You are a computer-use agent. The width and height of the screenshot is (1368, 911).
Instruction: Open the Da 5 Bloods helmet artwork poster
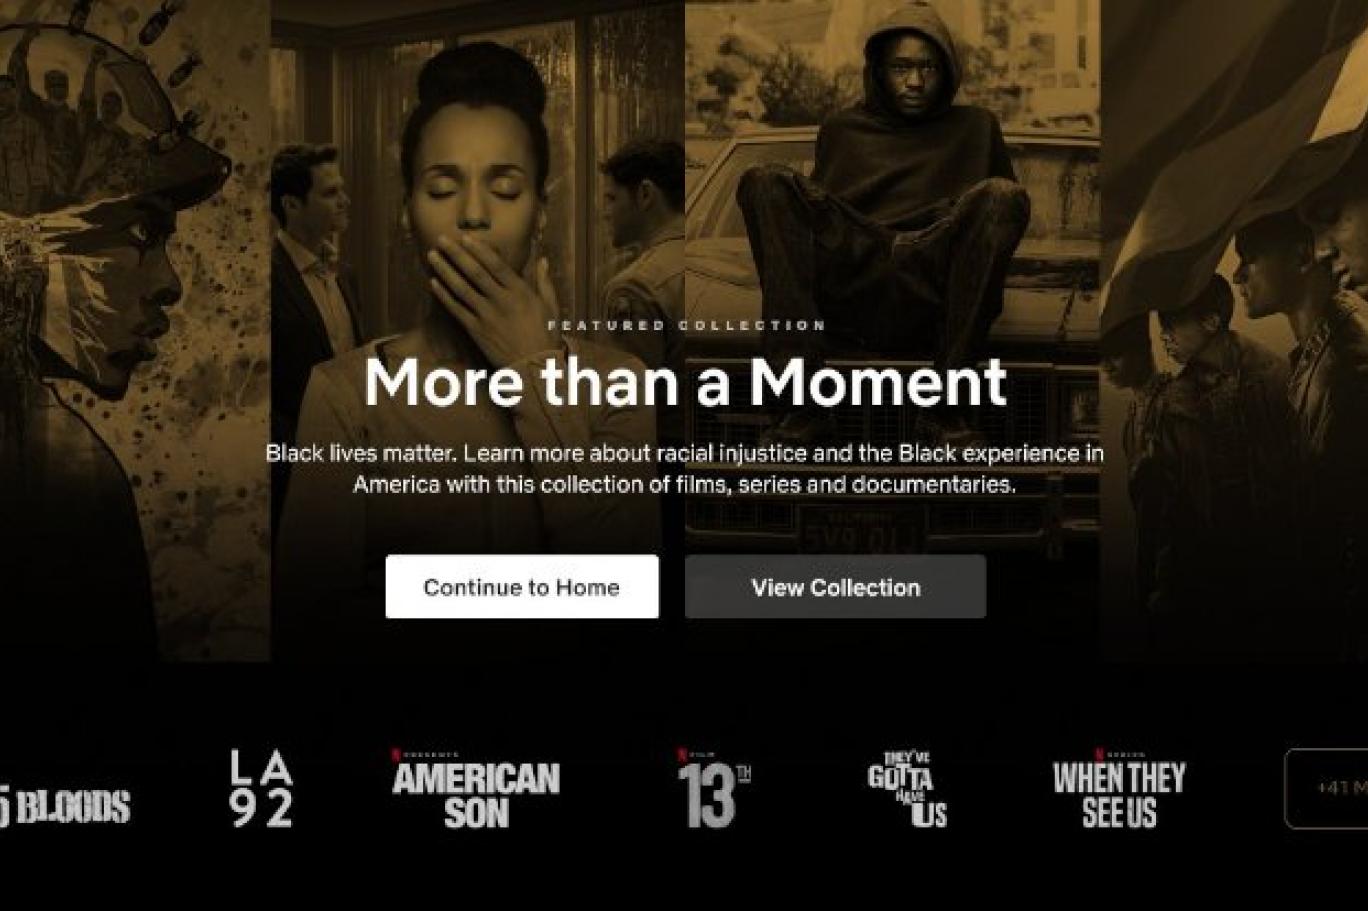point(135,330)
